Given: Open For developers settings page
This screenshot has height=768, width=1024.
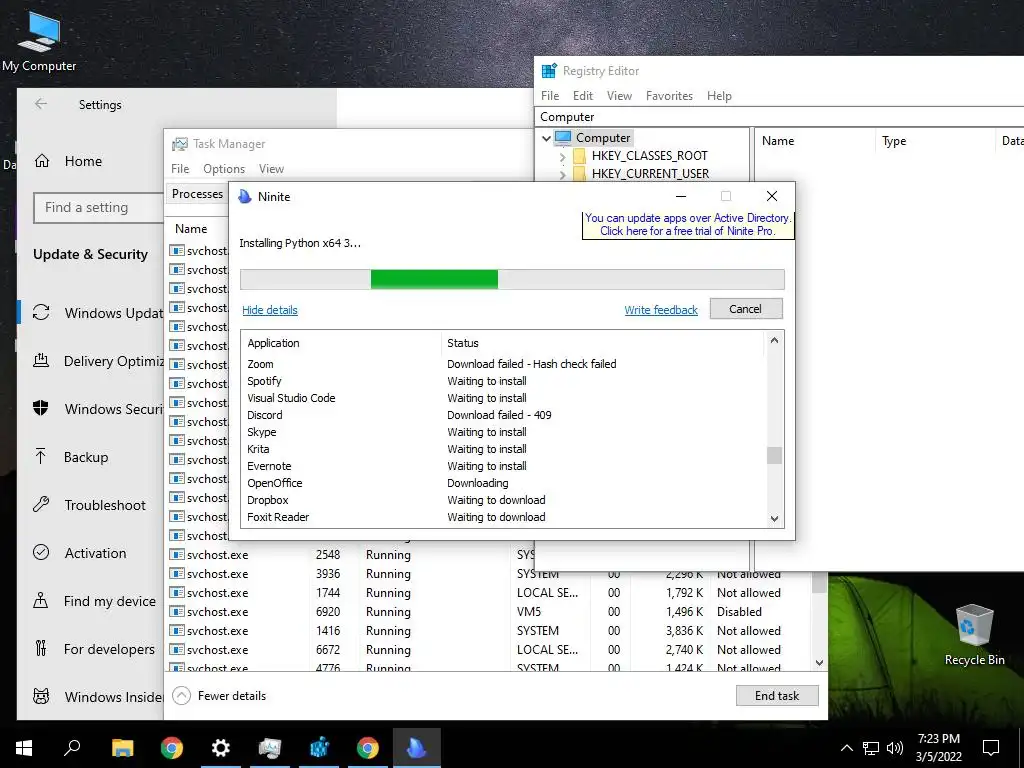Looking at the screenshot, I should (94, 649).
